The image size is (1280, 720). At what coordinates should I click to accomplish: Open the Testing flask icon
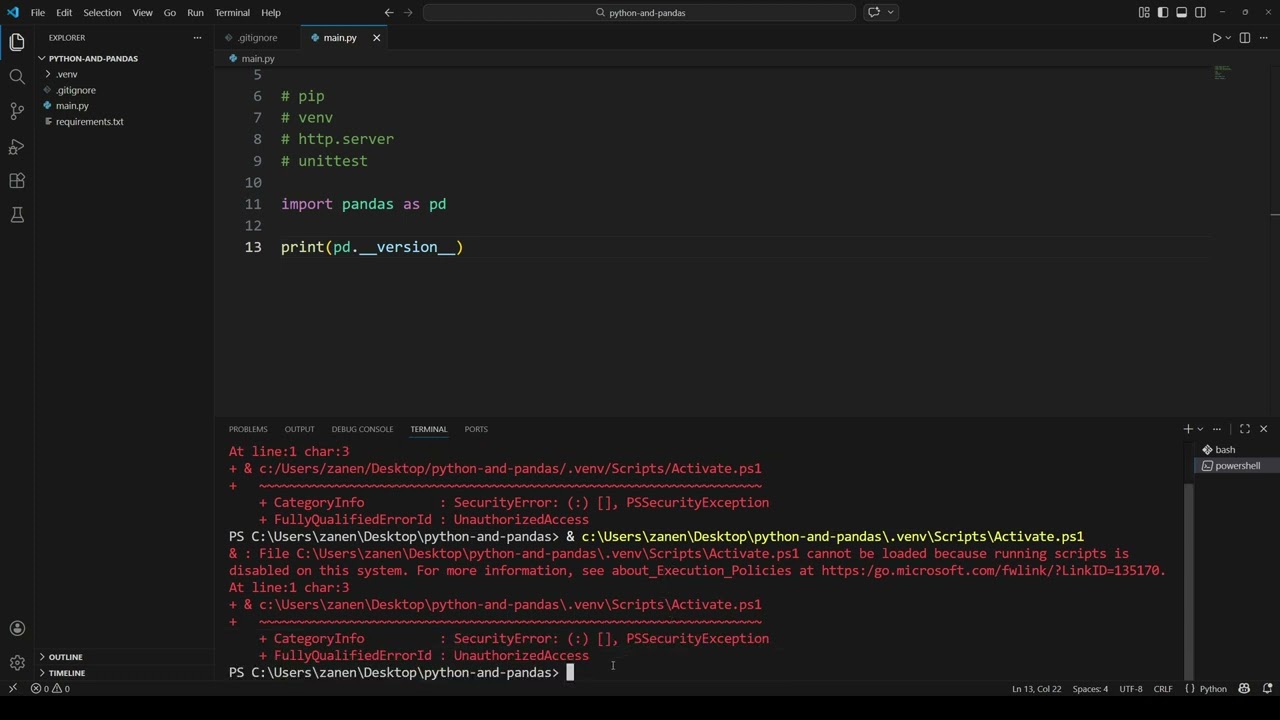(17, 215)
